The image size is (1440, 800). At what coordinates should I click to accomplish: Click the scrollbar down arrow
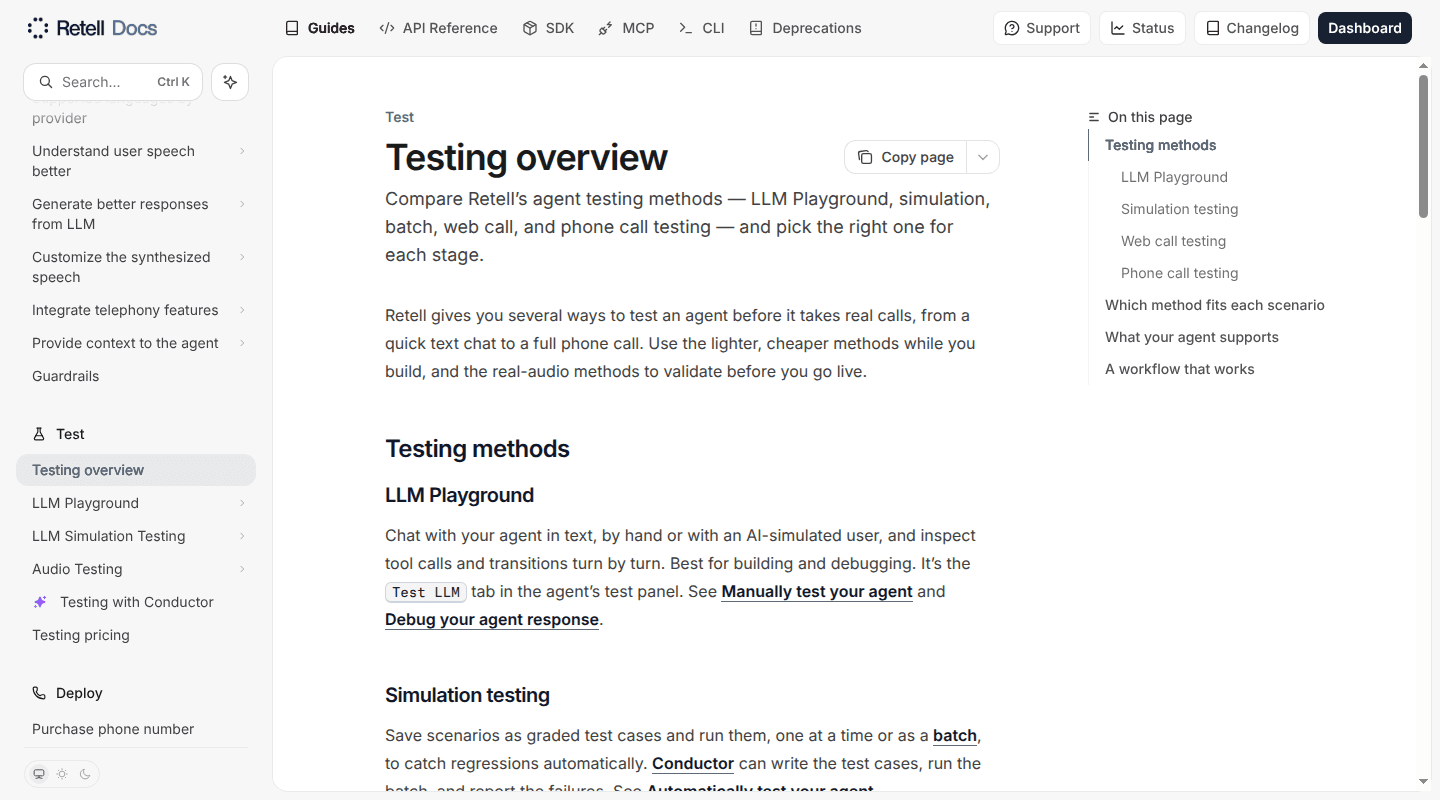(1423, 781)
